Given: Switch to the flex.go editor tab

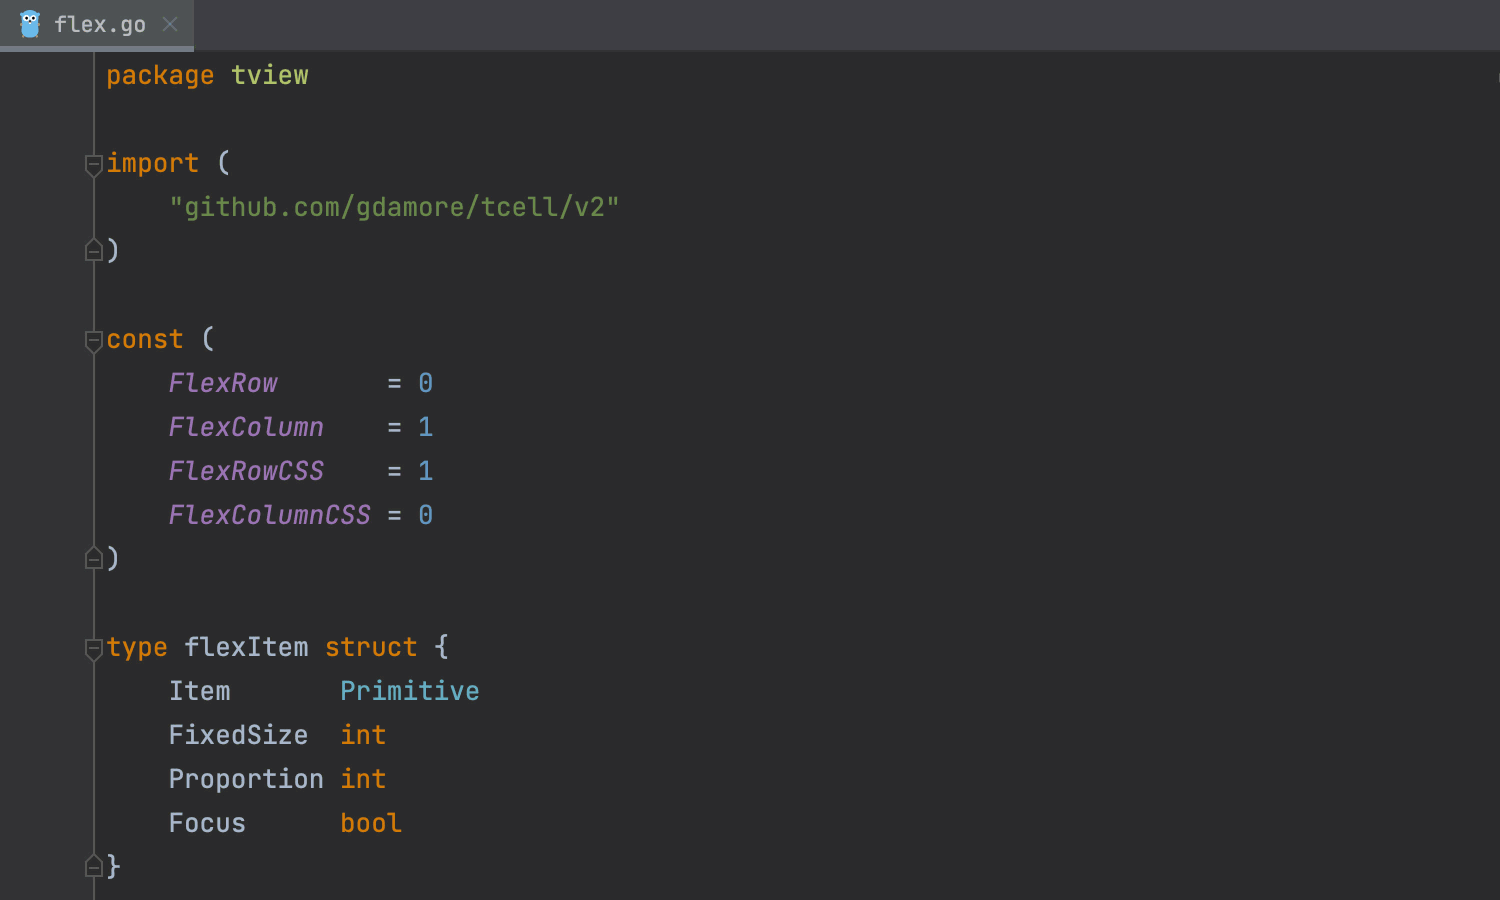Looking at the screenshot, I should (x=99, y=24).
